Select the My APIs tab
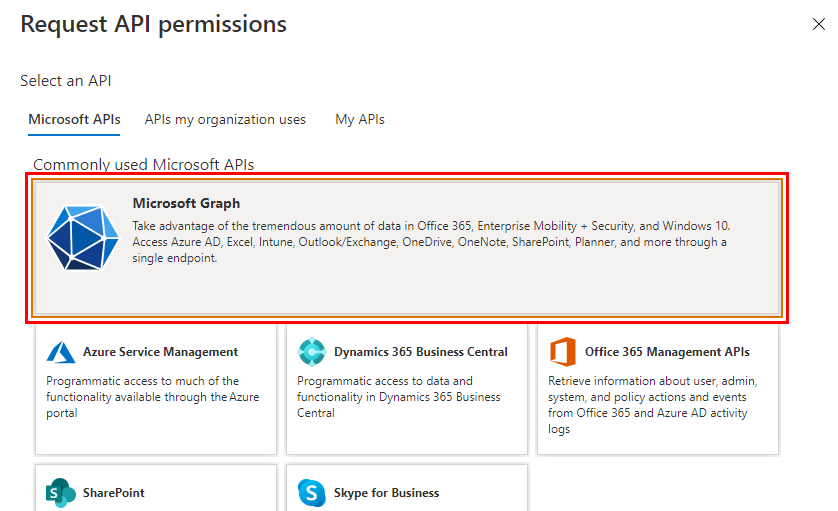This screenshot has height=511, width=838. point(359,119)
